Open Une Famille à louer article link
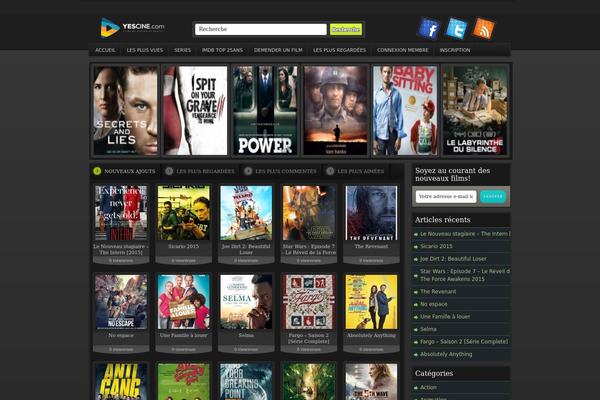 (x=445, y=317)
